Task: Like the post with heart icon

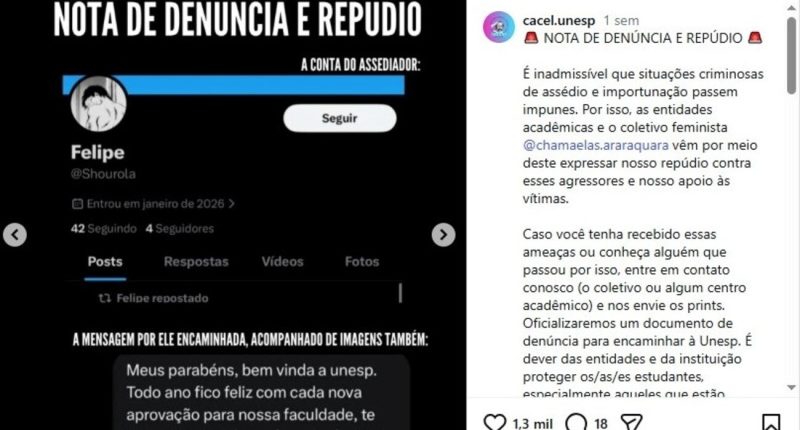Action: click(x=494, y=423)
